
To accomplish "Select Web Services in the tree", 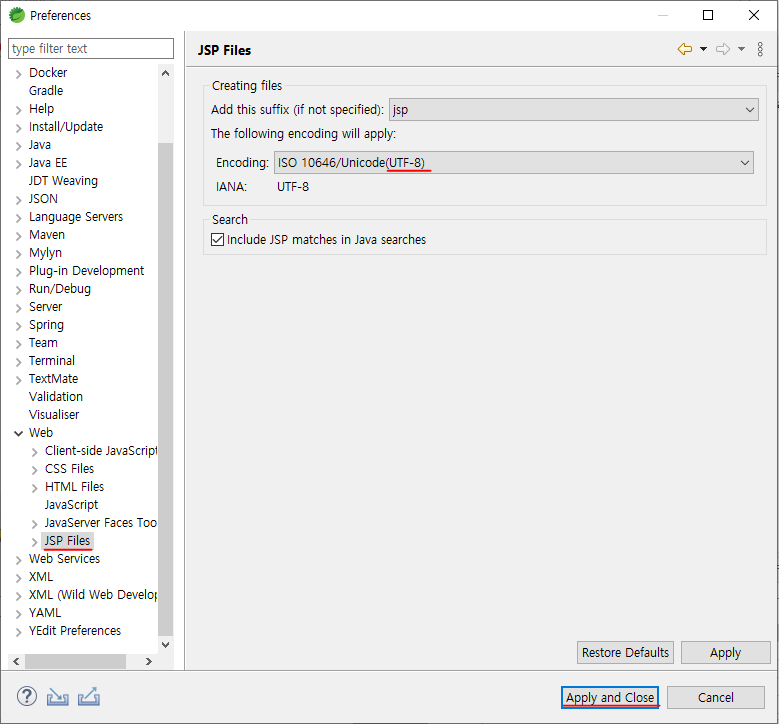I will point(64,559).
